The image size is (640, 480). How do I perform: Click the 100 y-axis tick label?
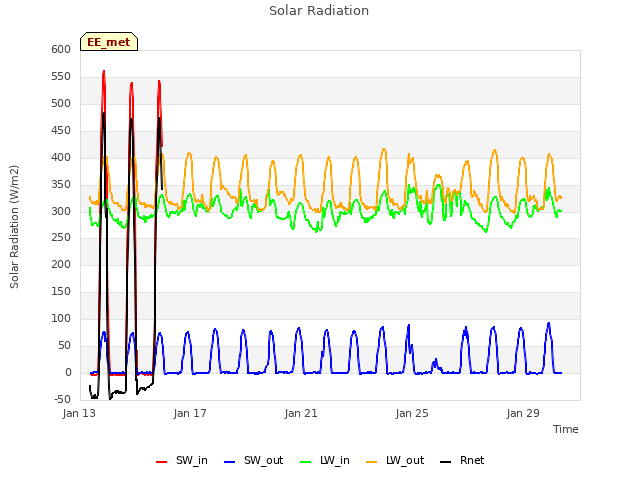(61, 318)
